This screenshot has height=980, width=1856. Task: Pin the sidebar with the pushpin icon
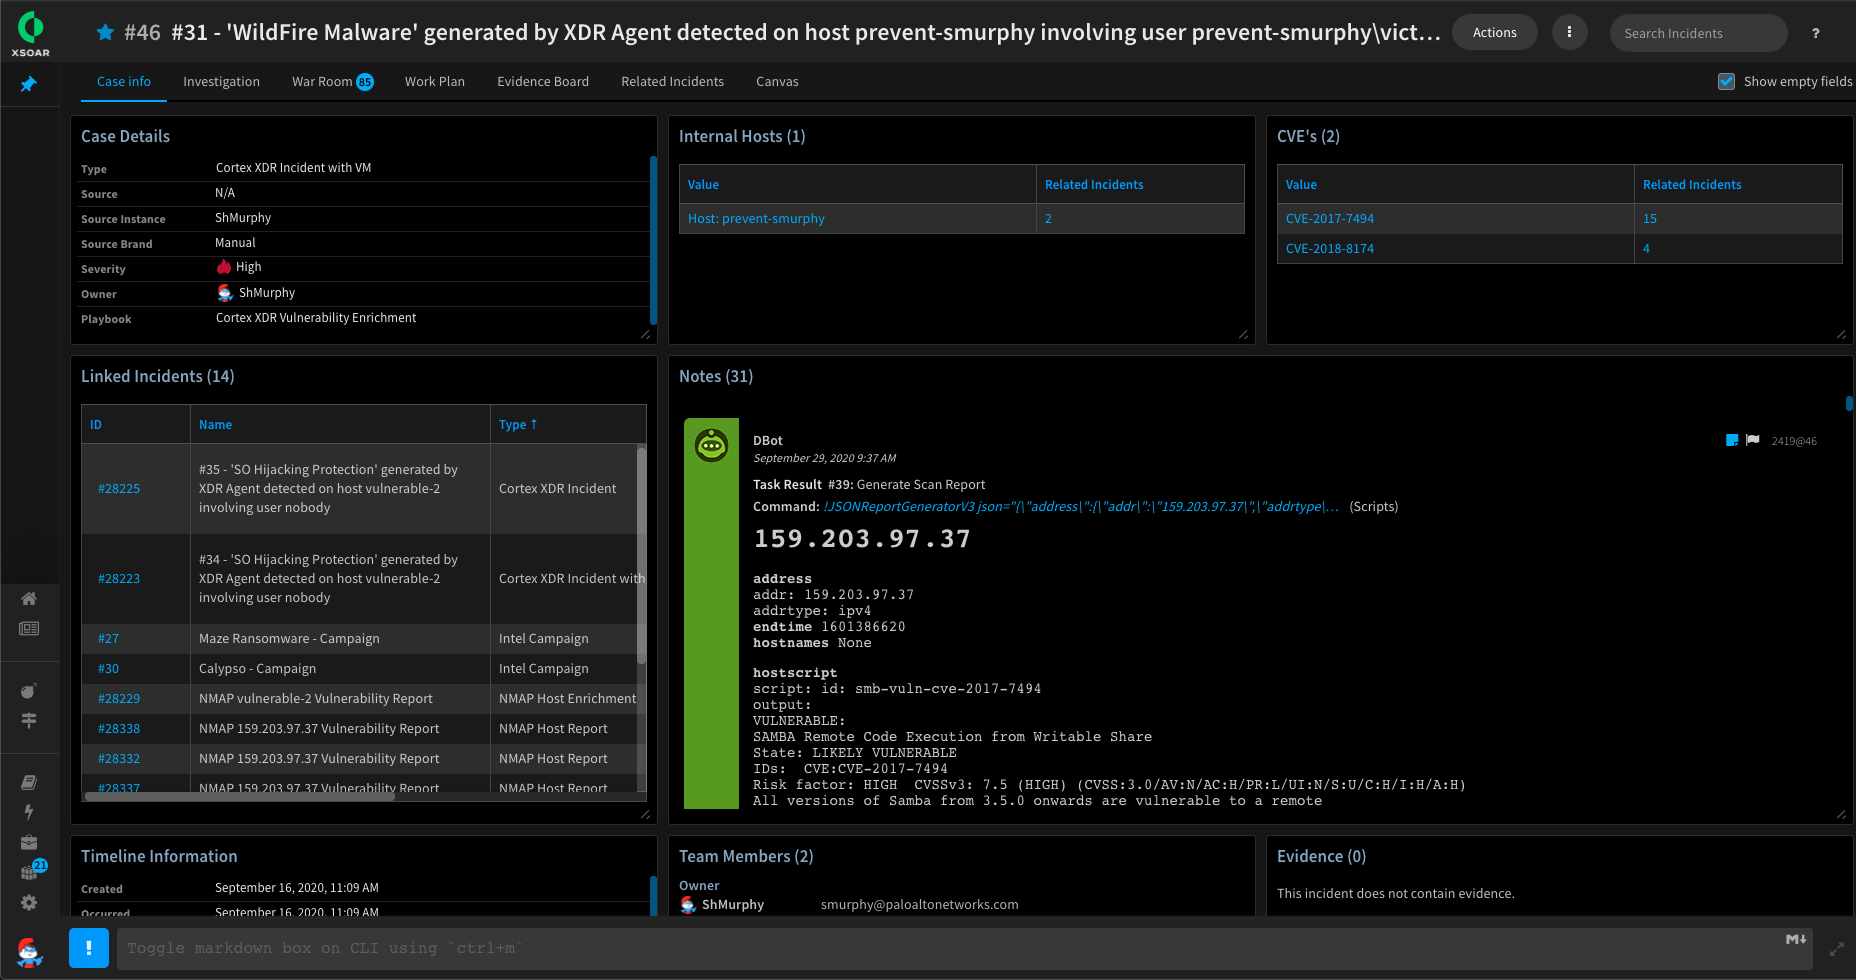(29, 84)
